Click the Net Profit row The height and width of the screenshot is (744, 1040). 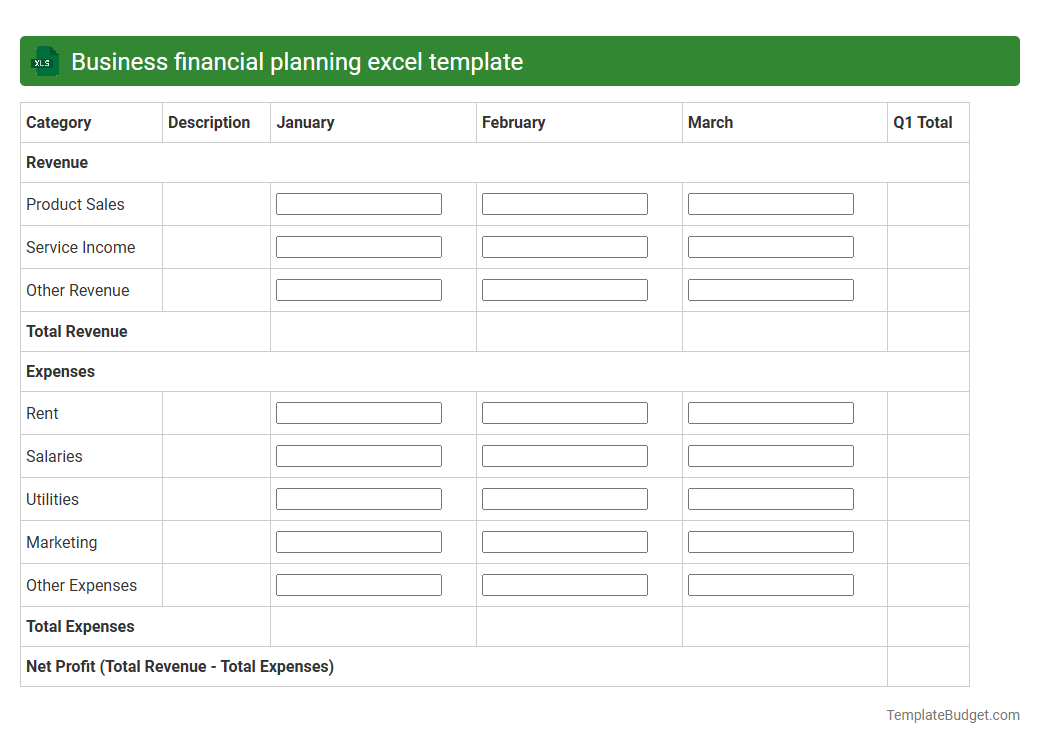180,666
